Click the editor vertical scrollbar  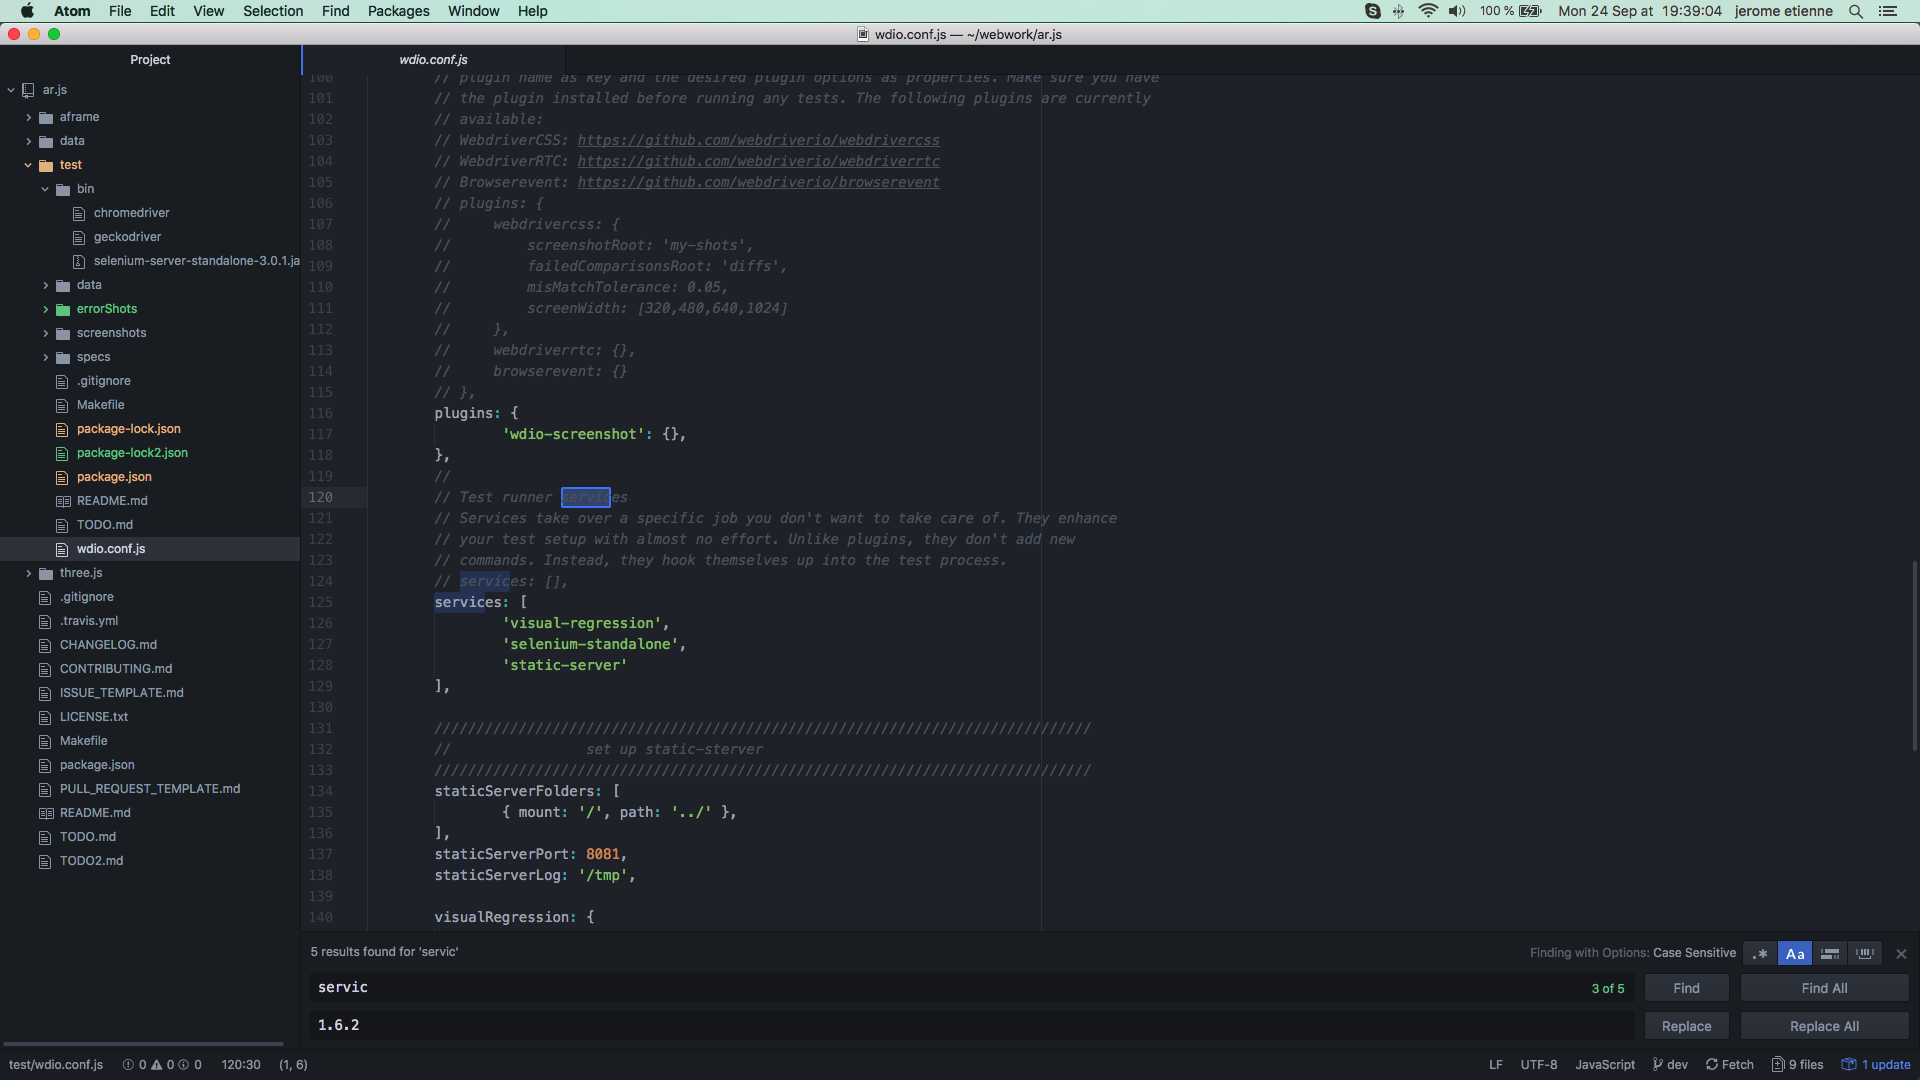[x=1914, y=655]
